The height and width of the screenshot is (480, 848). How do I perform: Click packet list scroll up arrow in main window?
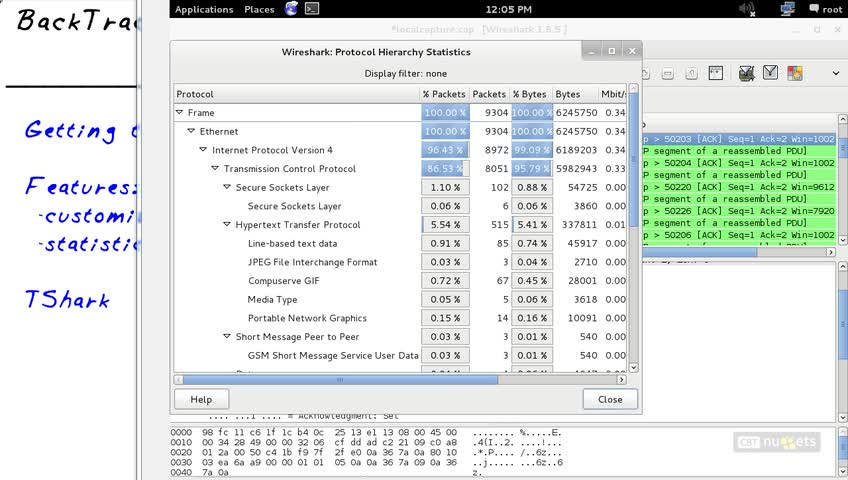point(843,118)
